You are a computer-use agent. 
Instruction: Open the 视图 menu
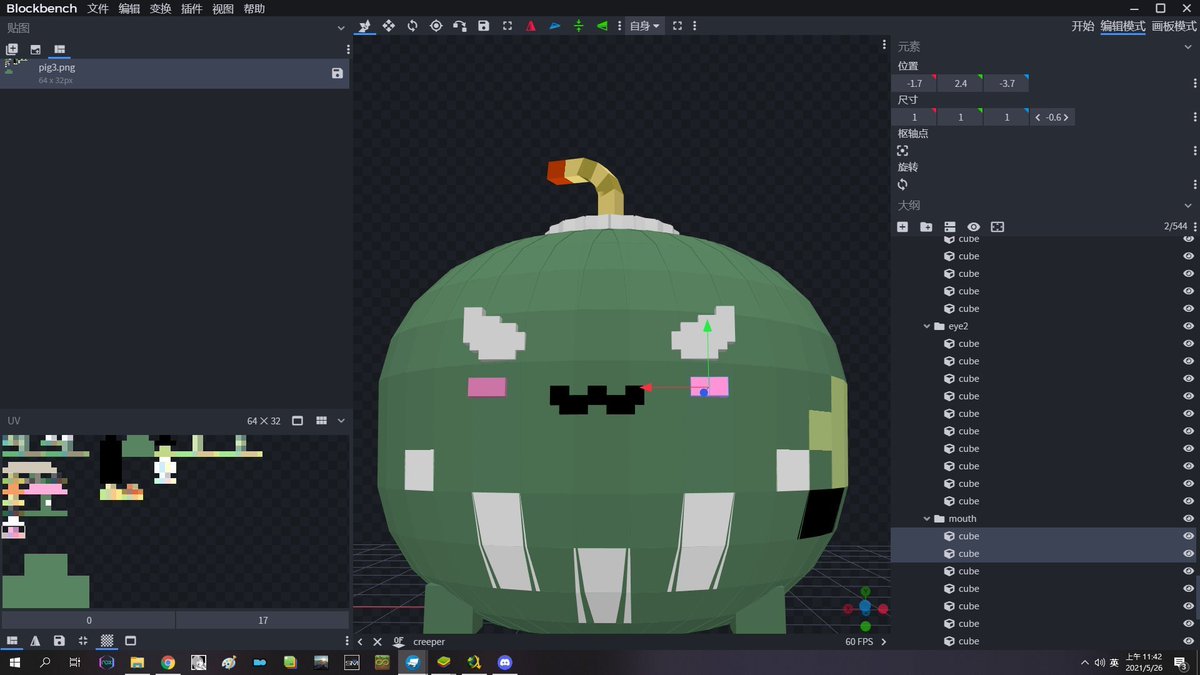pos(223,8)
